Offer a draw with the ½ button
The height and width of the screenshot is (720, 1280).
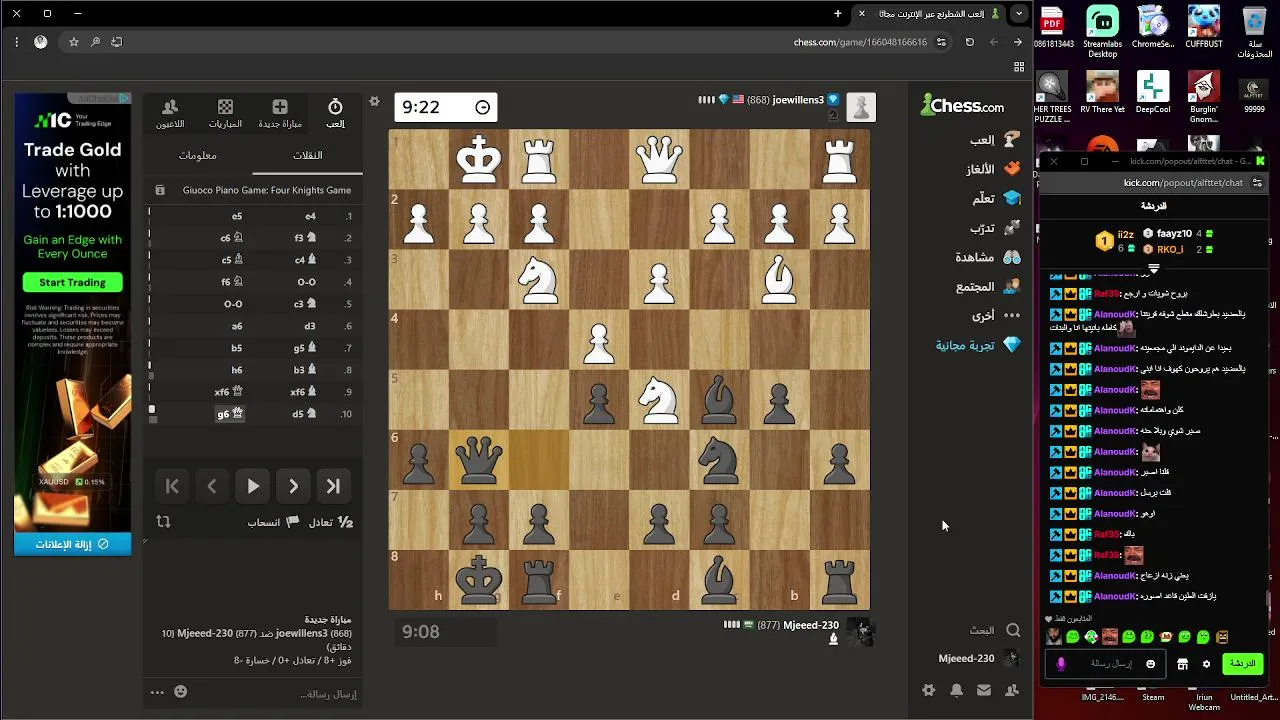(331, 522)
